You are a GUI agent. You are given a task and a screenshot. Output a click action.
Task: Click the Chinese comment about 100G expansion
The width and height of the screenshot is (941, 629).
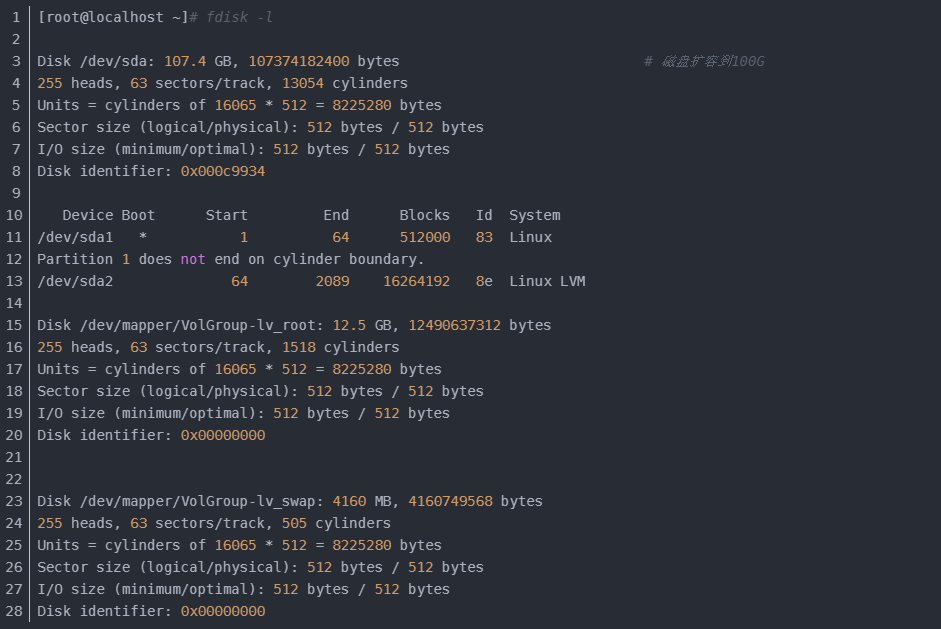click(704, 61)
